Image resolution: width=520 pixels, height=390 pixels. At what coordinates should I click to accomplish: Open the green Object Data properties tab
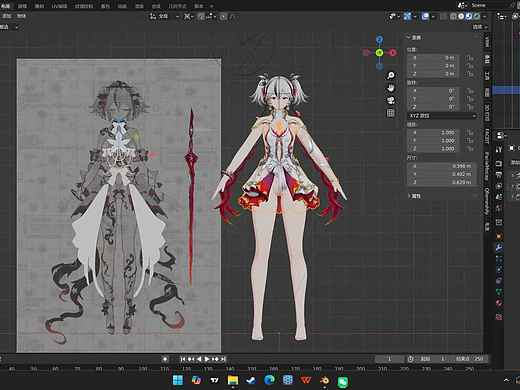499,292
